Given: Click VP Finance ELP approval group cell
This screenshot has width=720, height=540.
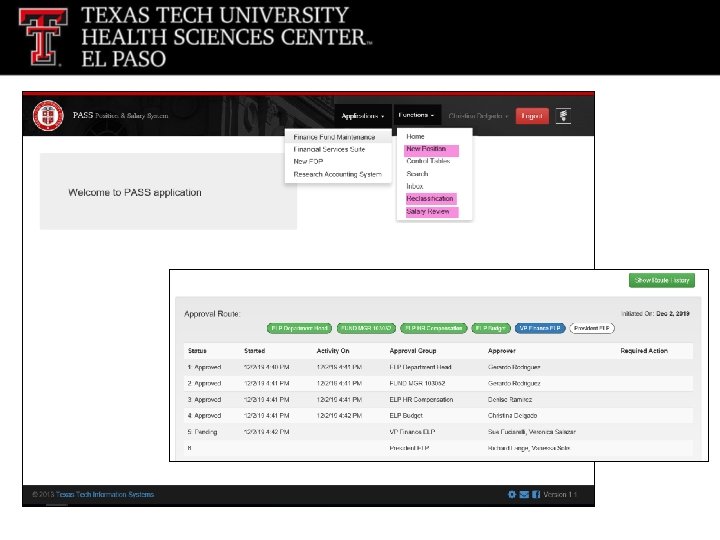Looking at the screenshot, I should pos(412,432).
